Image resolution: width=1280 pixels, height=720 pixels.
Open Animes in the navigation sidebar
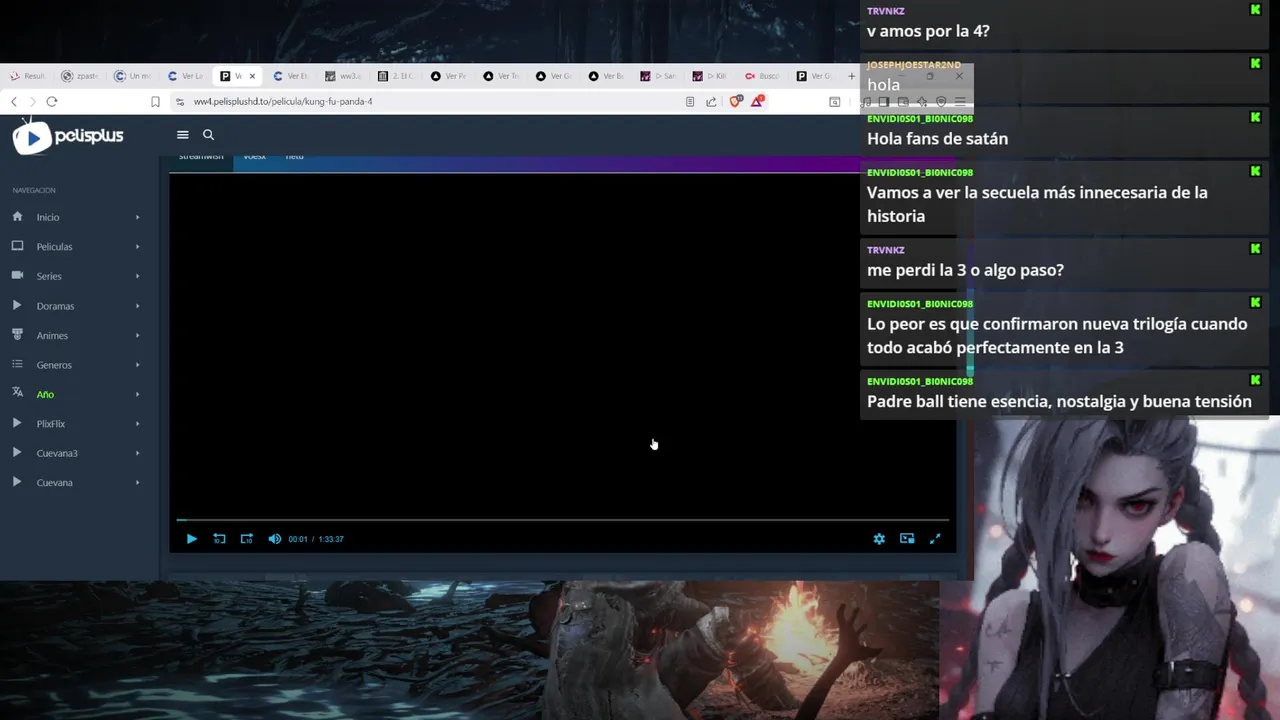coord(52,335)
